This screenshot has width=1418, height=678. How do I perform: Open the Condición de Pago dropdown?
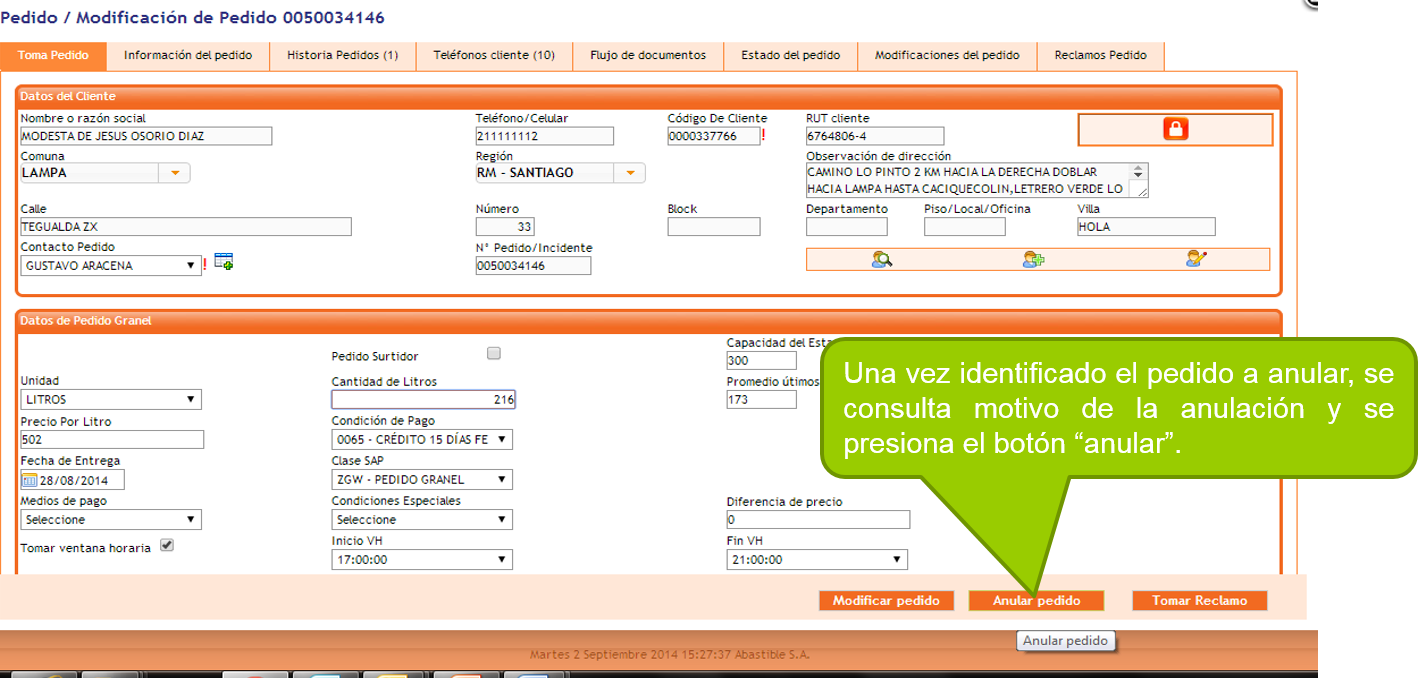click(422, 440)
